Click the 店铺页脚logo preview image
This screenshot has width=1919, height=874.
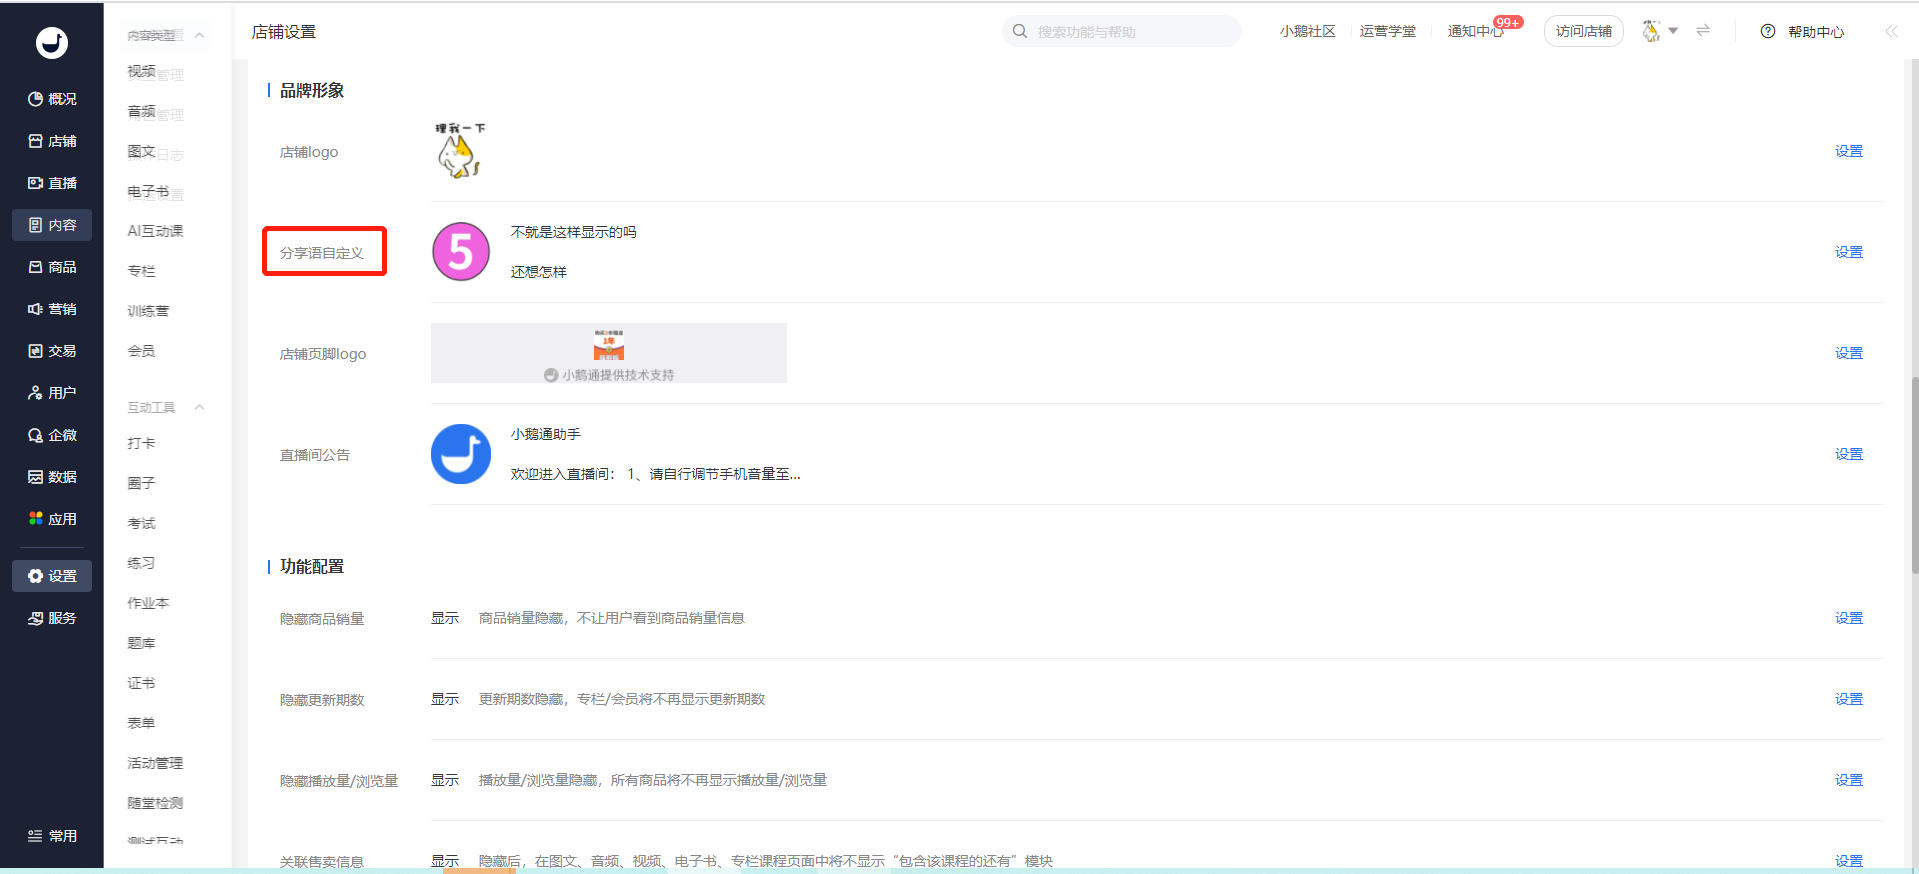click(608, 353)
